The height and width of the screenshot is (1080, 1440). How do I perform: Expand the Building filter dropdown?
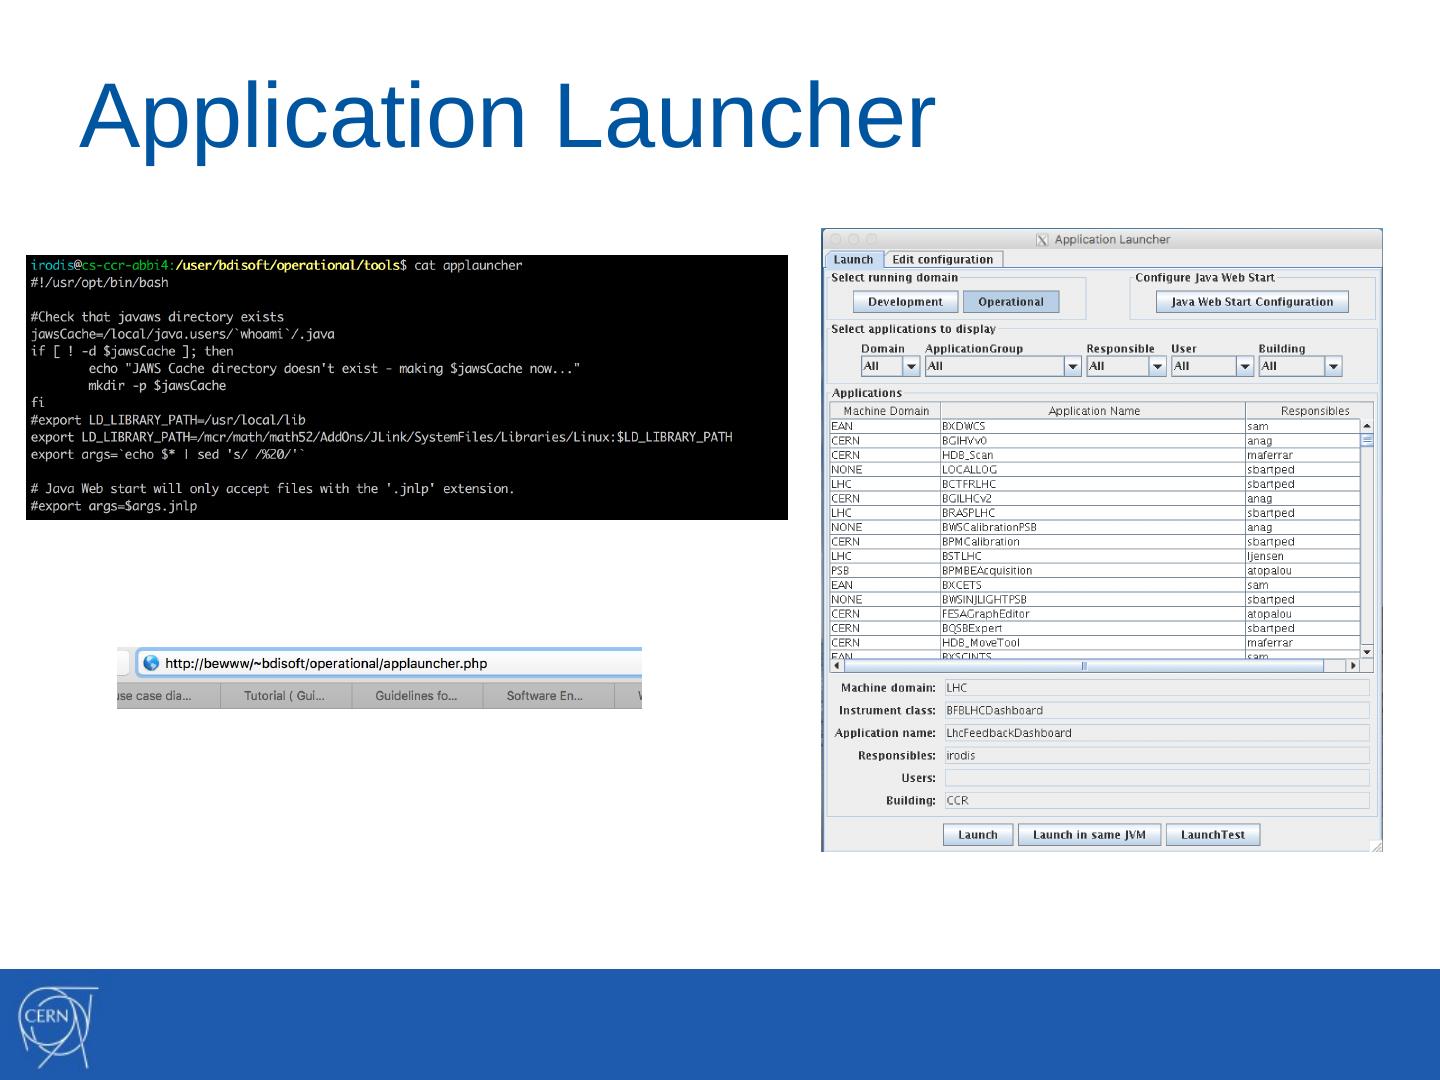(x=1332, y=367)
